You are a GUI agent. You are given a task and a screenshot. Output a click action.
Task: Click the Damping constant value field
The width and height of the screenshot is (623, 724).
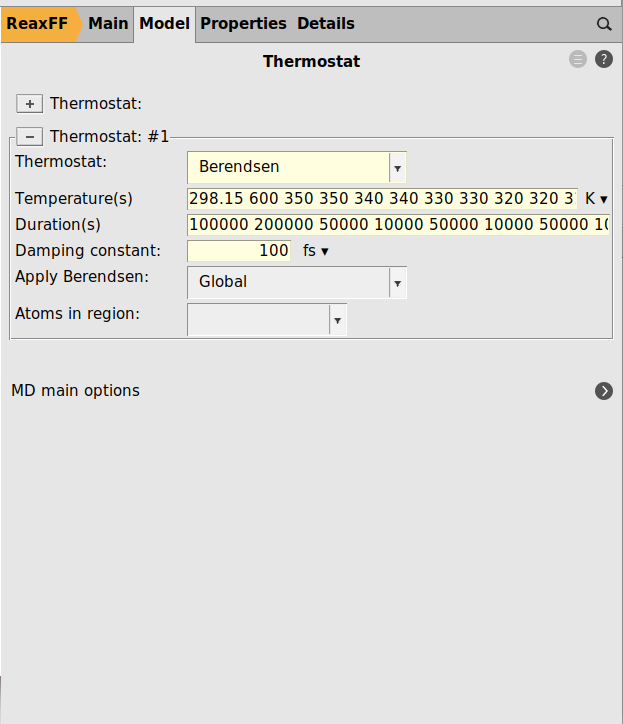pos(240,251)
